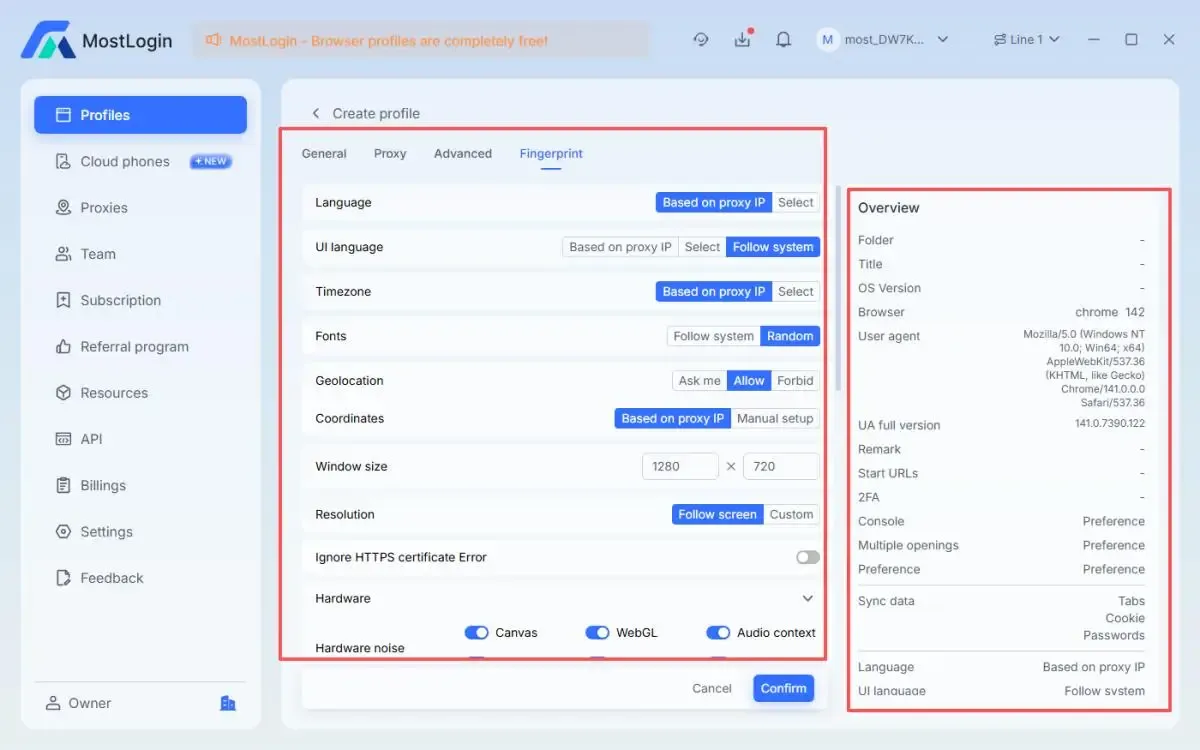The height and width of the screenshot is (750, 1200).
Task: Switch to the Advanced tab
Action: tap(463, 154)
